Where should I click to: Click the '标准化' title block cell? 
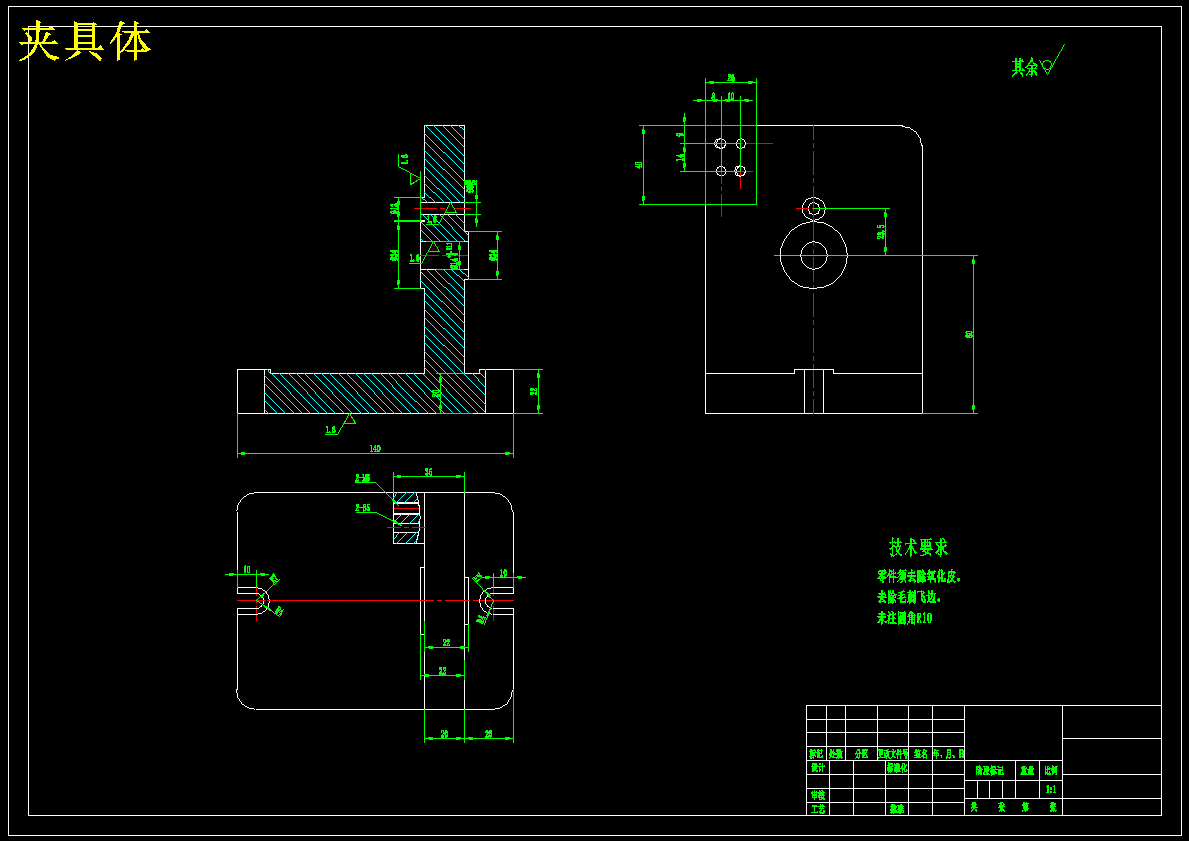897,767
